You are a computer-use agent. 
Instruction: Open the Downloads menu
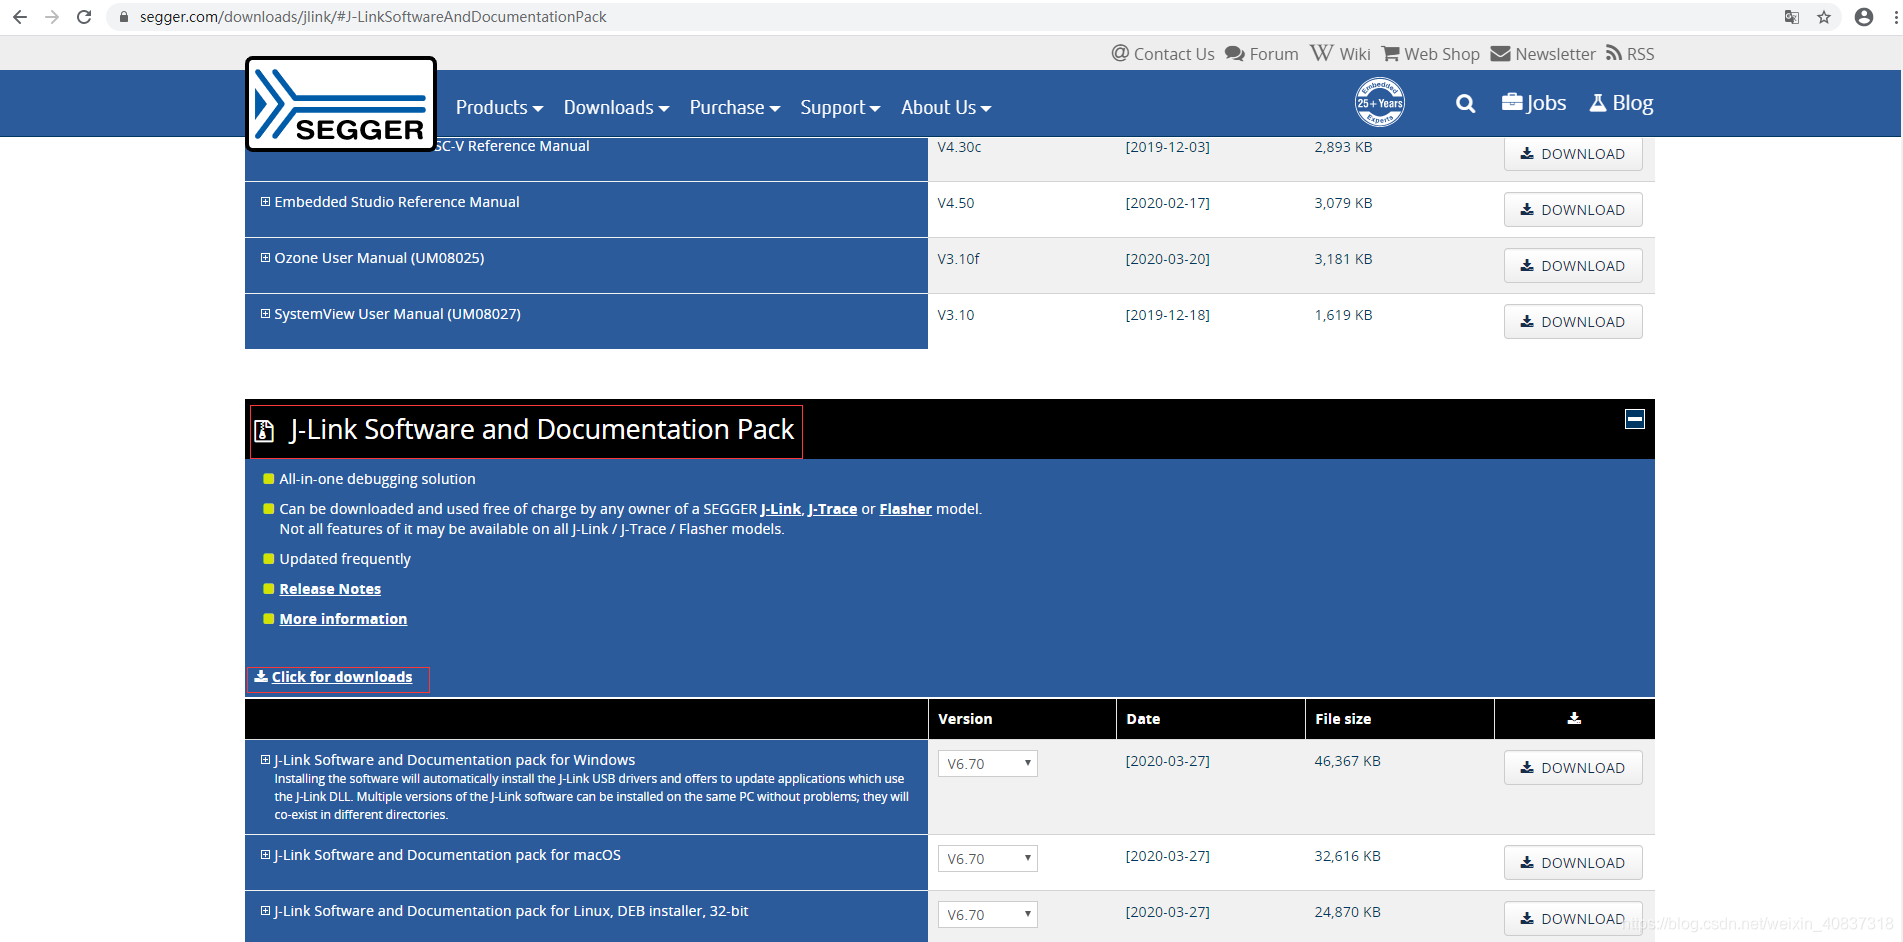pyautogui.click(x=616, y=107)
